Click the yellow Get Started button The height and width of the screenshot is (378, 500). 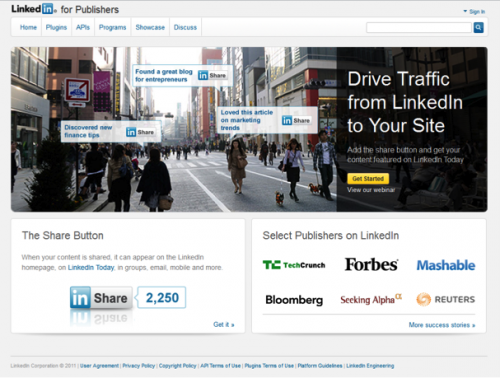coord(368,179)
